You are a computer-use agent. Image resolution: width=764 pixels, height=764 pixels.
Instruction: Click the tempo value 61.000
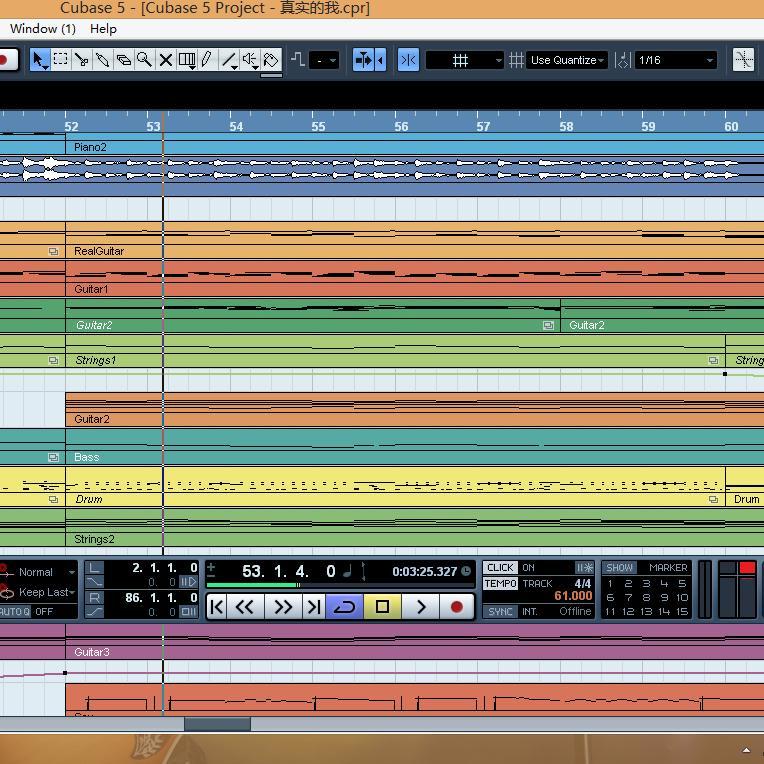(x=573, y=596)
